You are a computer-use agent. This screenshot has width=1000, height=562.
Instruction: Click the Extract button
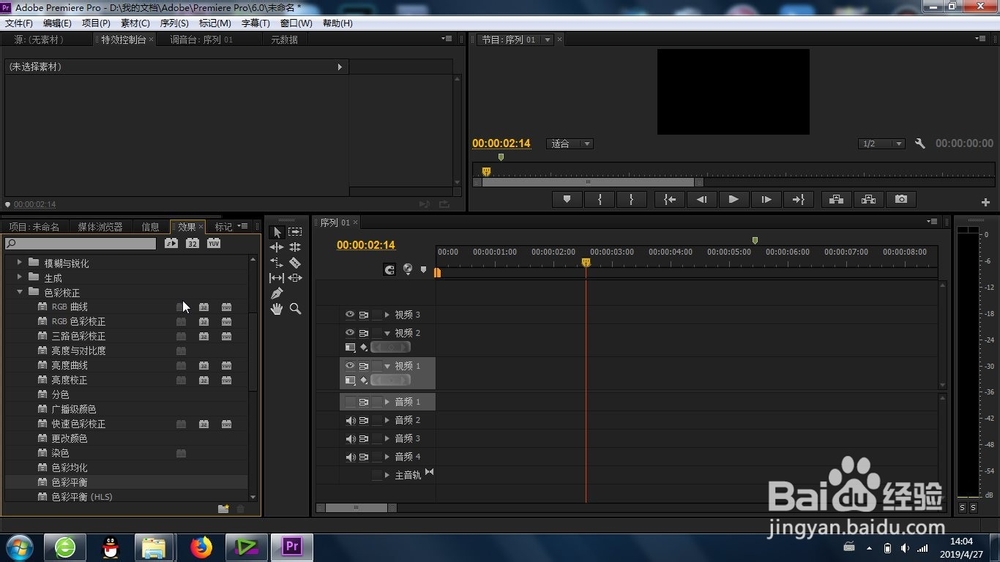pos(869,200)
